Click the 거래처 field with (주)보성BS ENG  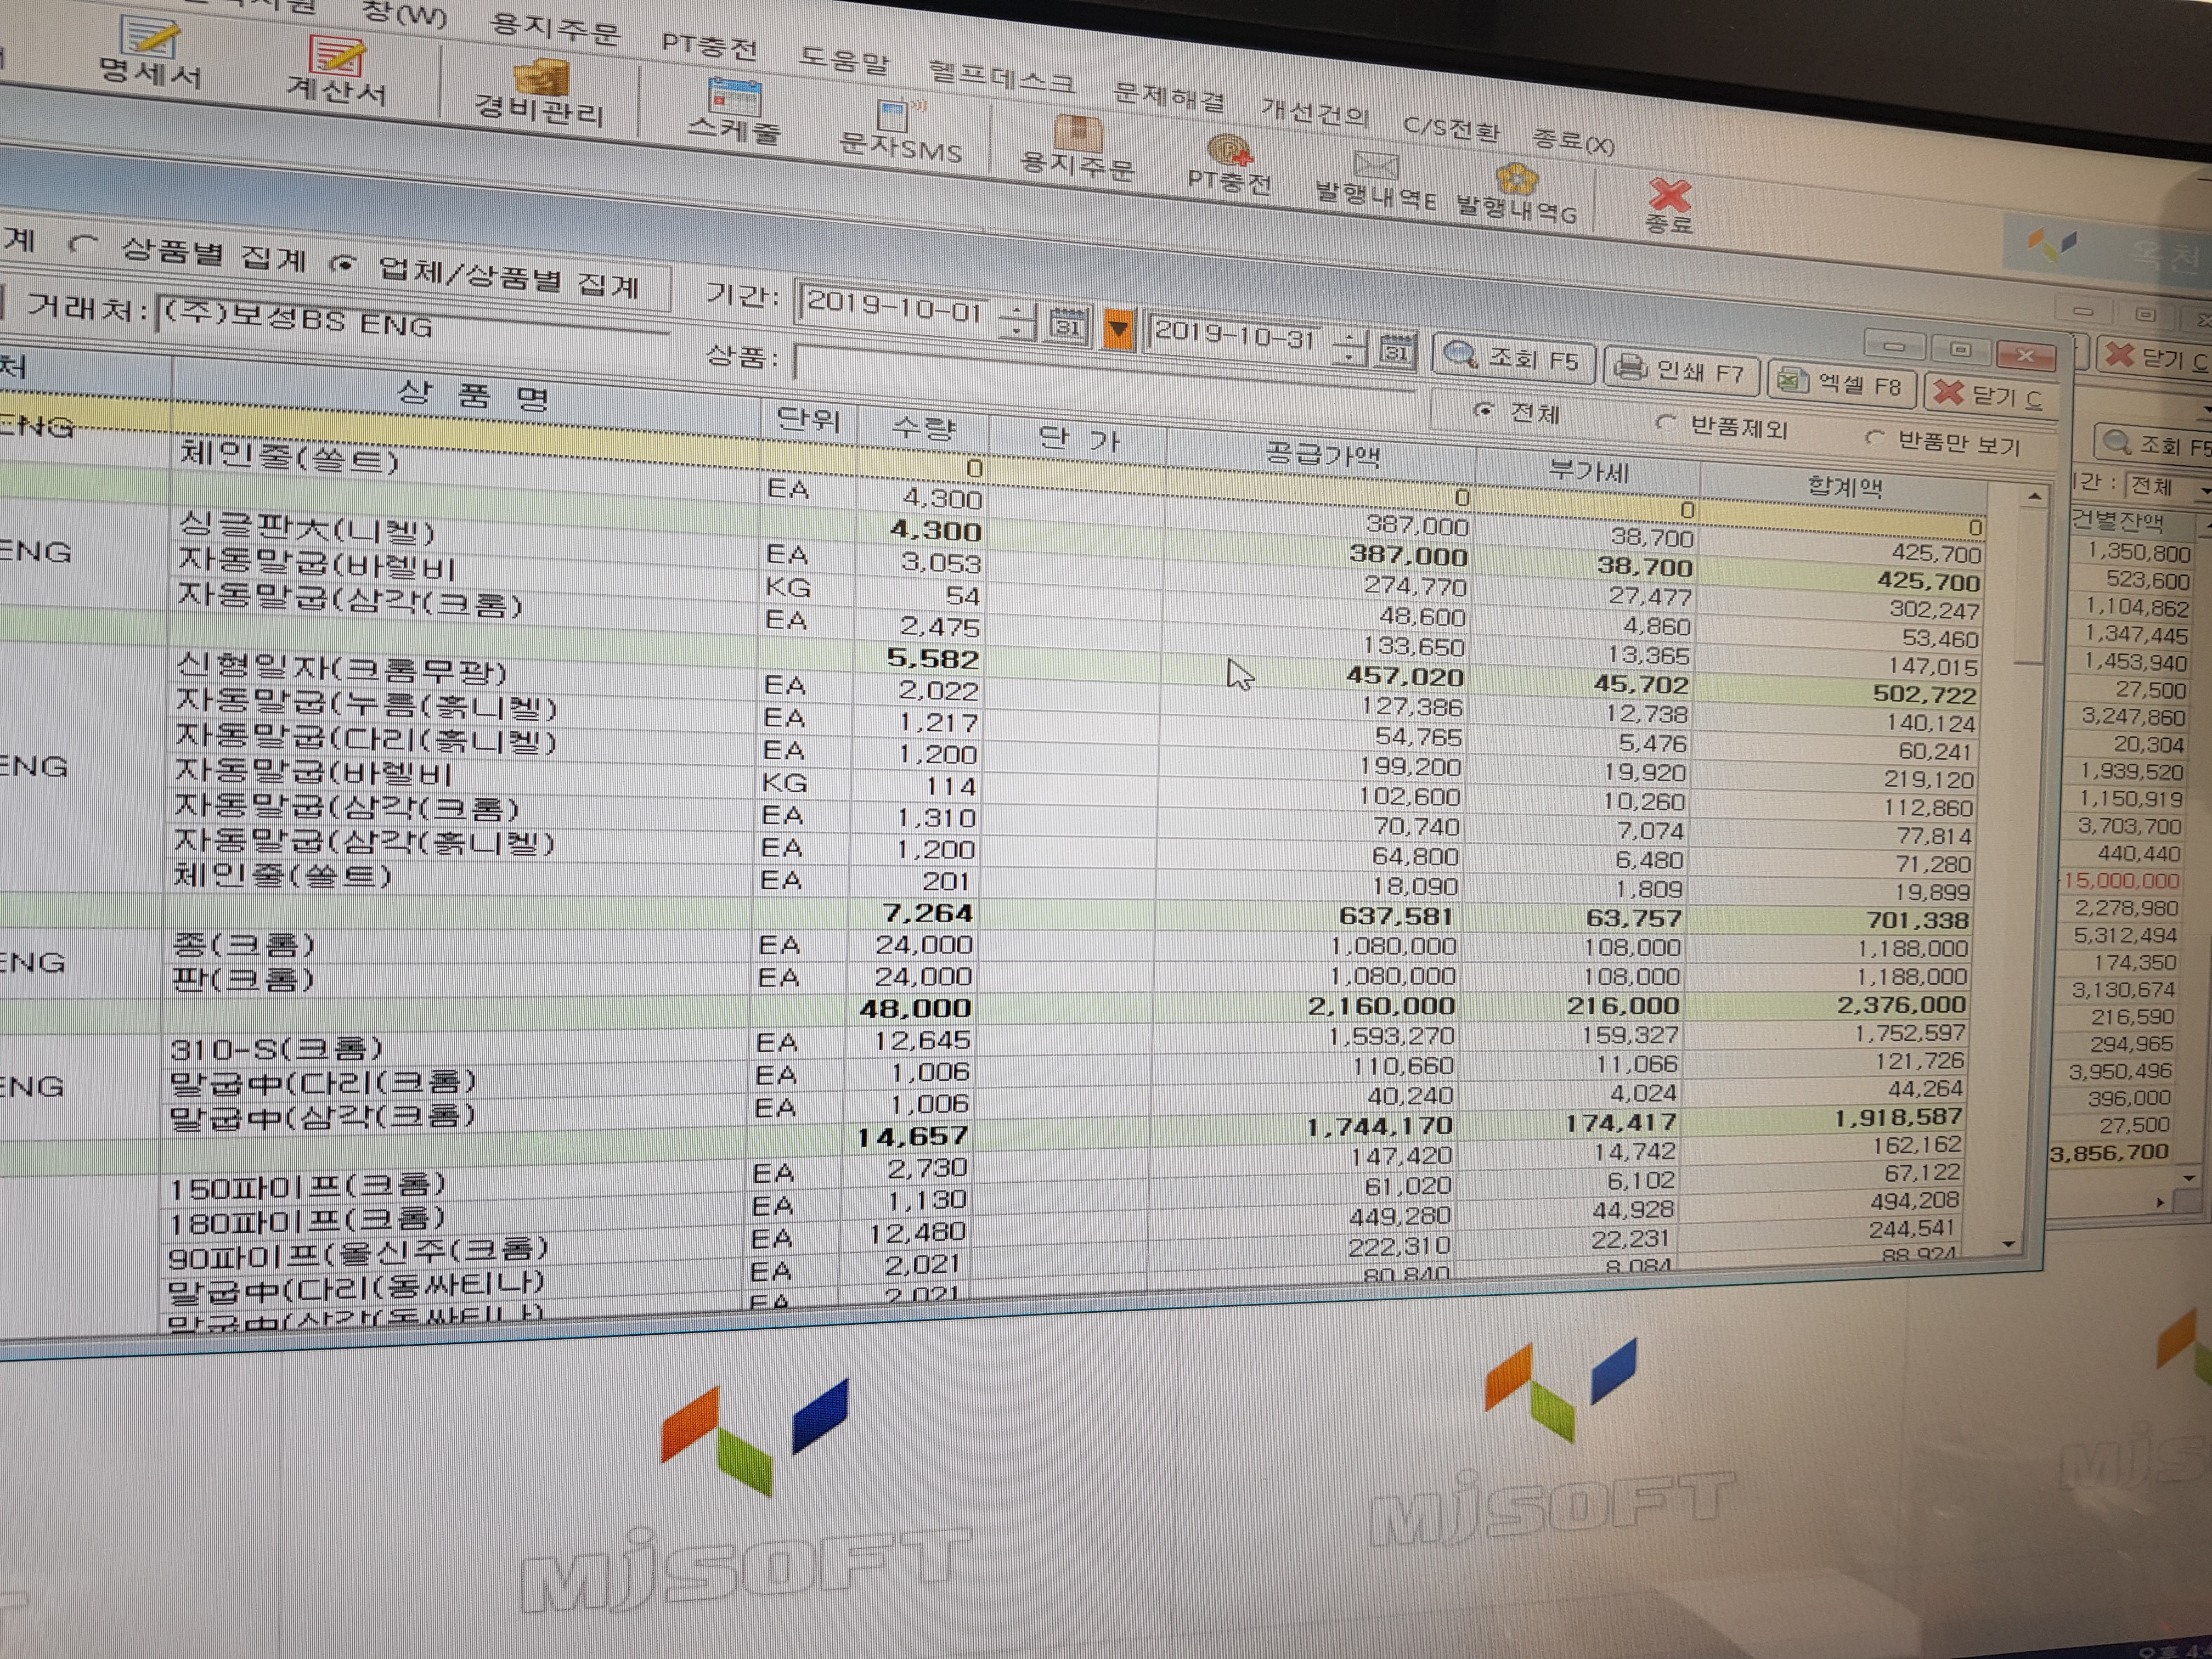point(412,322)
